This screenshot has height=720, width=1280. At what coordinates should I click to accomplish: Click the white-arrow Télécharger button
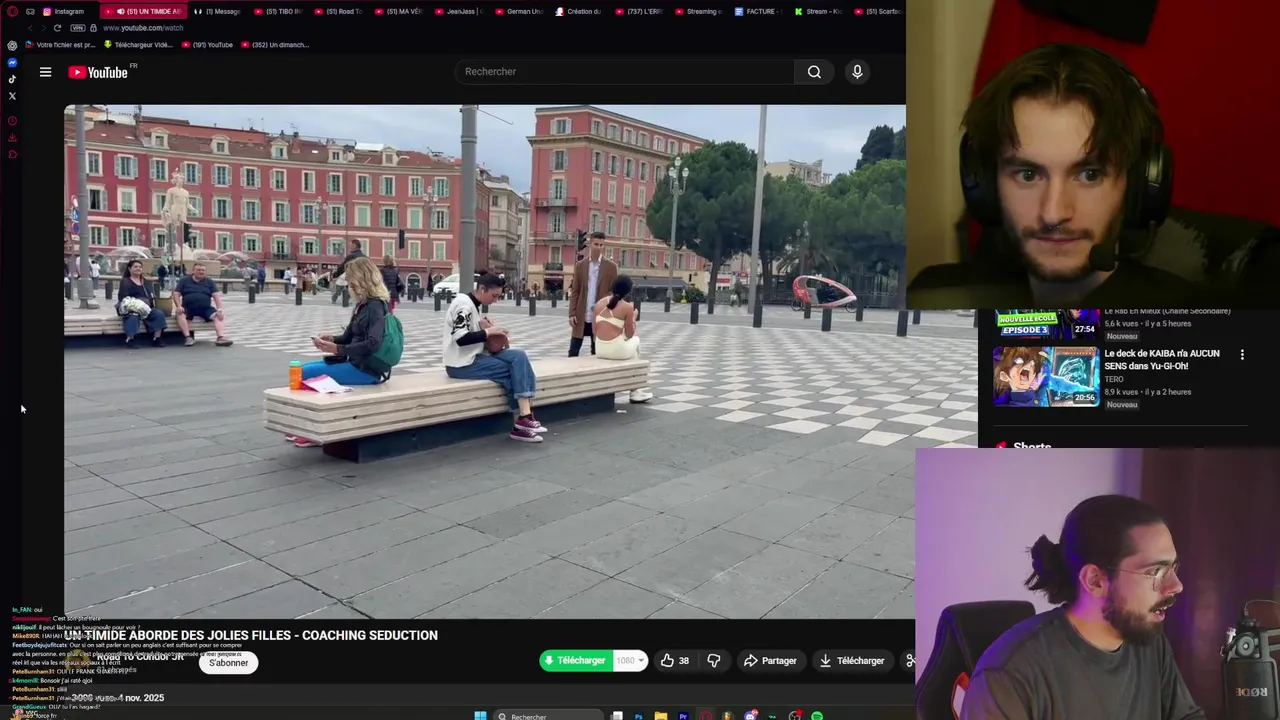click(x=852, y=661)
